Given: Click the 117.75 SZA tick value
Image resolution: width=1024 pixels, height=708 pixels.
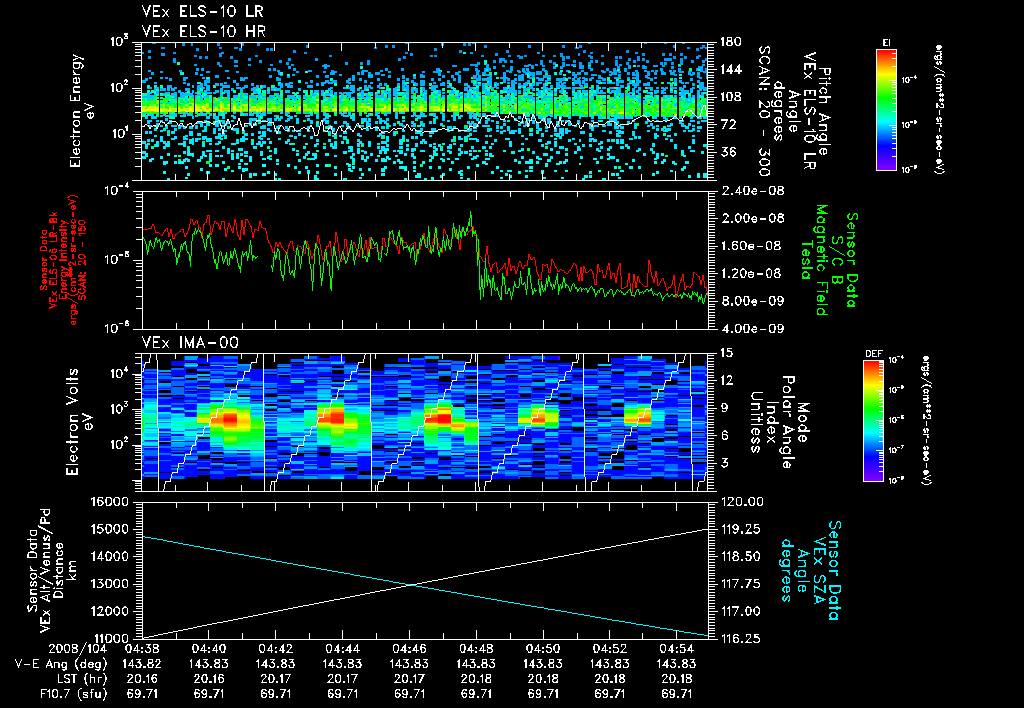Looking at the screenshot, I should [741, 584].
